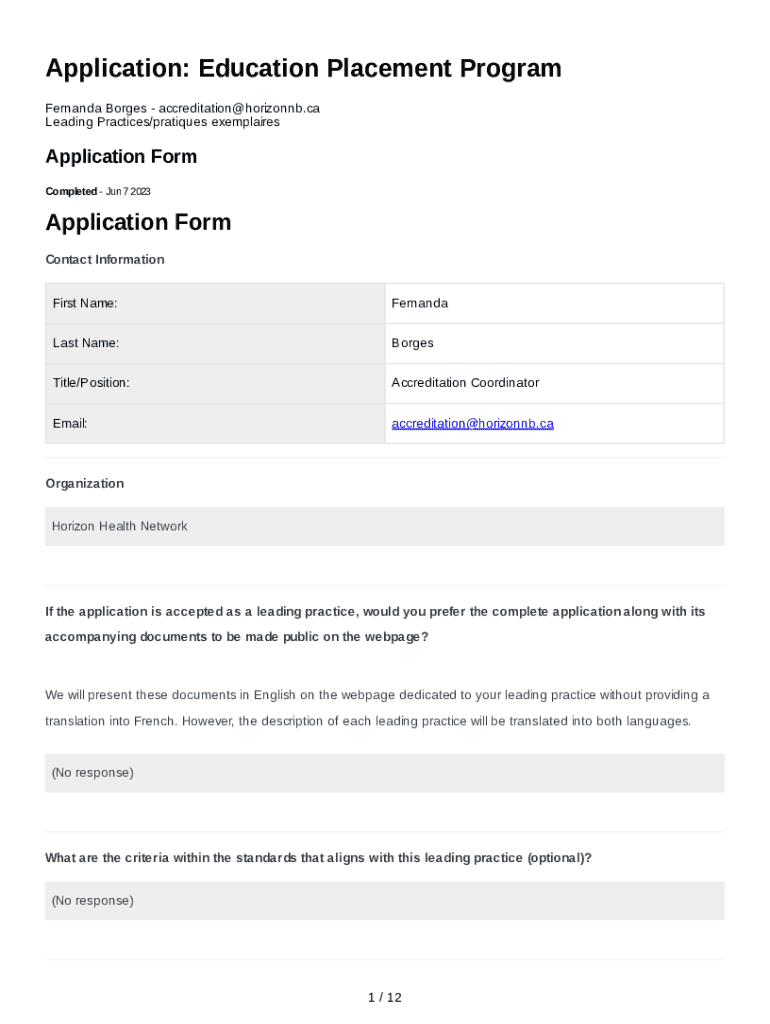
Task: Click the Title/Position label cell
Action: (215, 383)
